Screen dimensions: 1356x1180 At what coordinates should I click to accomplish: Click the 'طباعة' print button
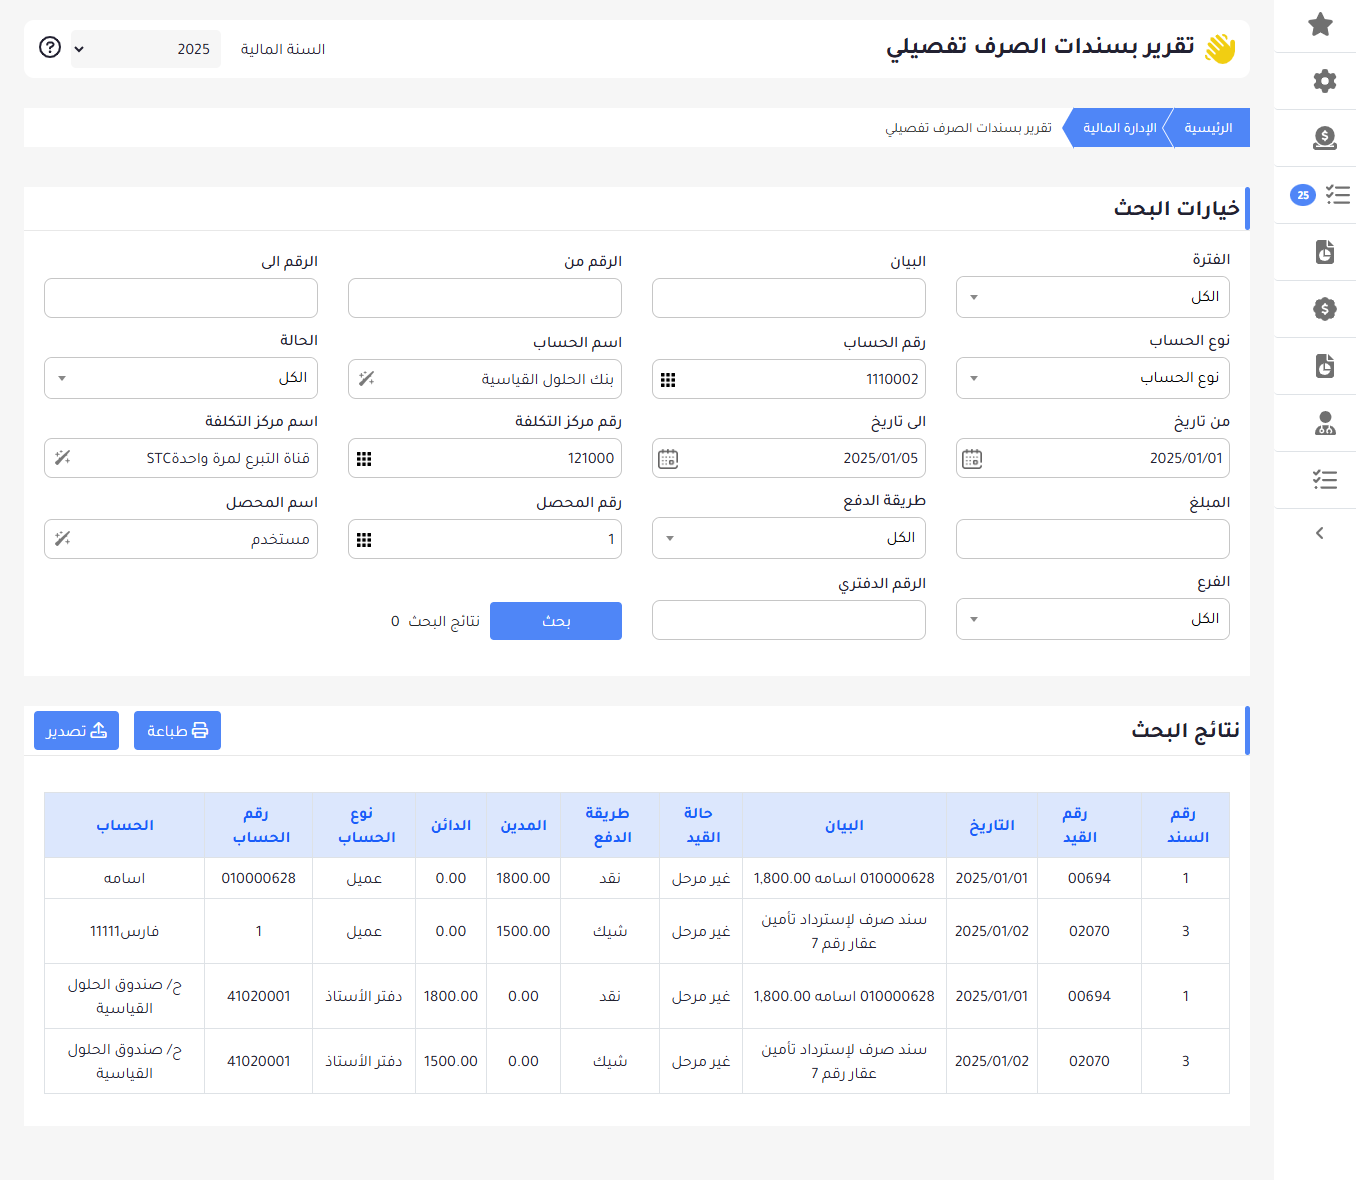[177, 731]
